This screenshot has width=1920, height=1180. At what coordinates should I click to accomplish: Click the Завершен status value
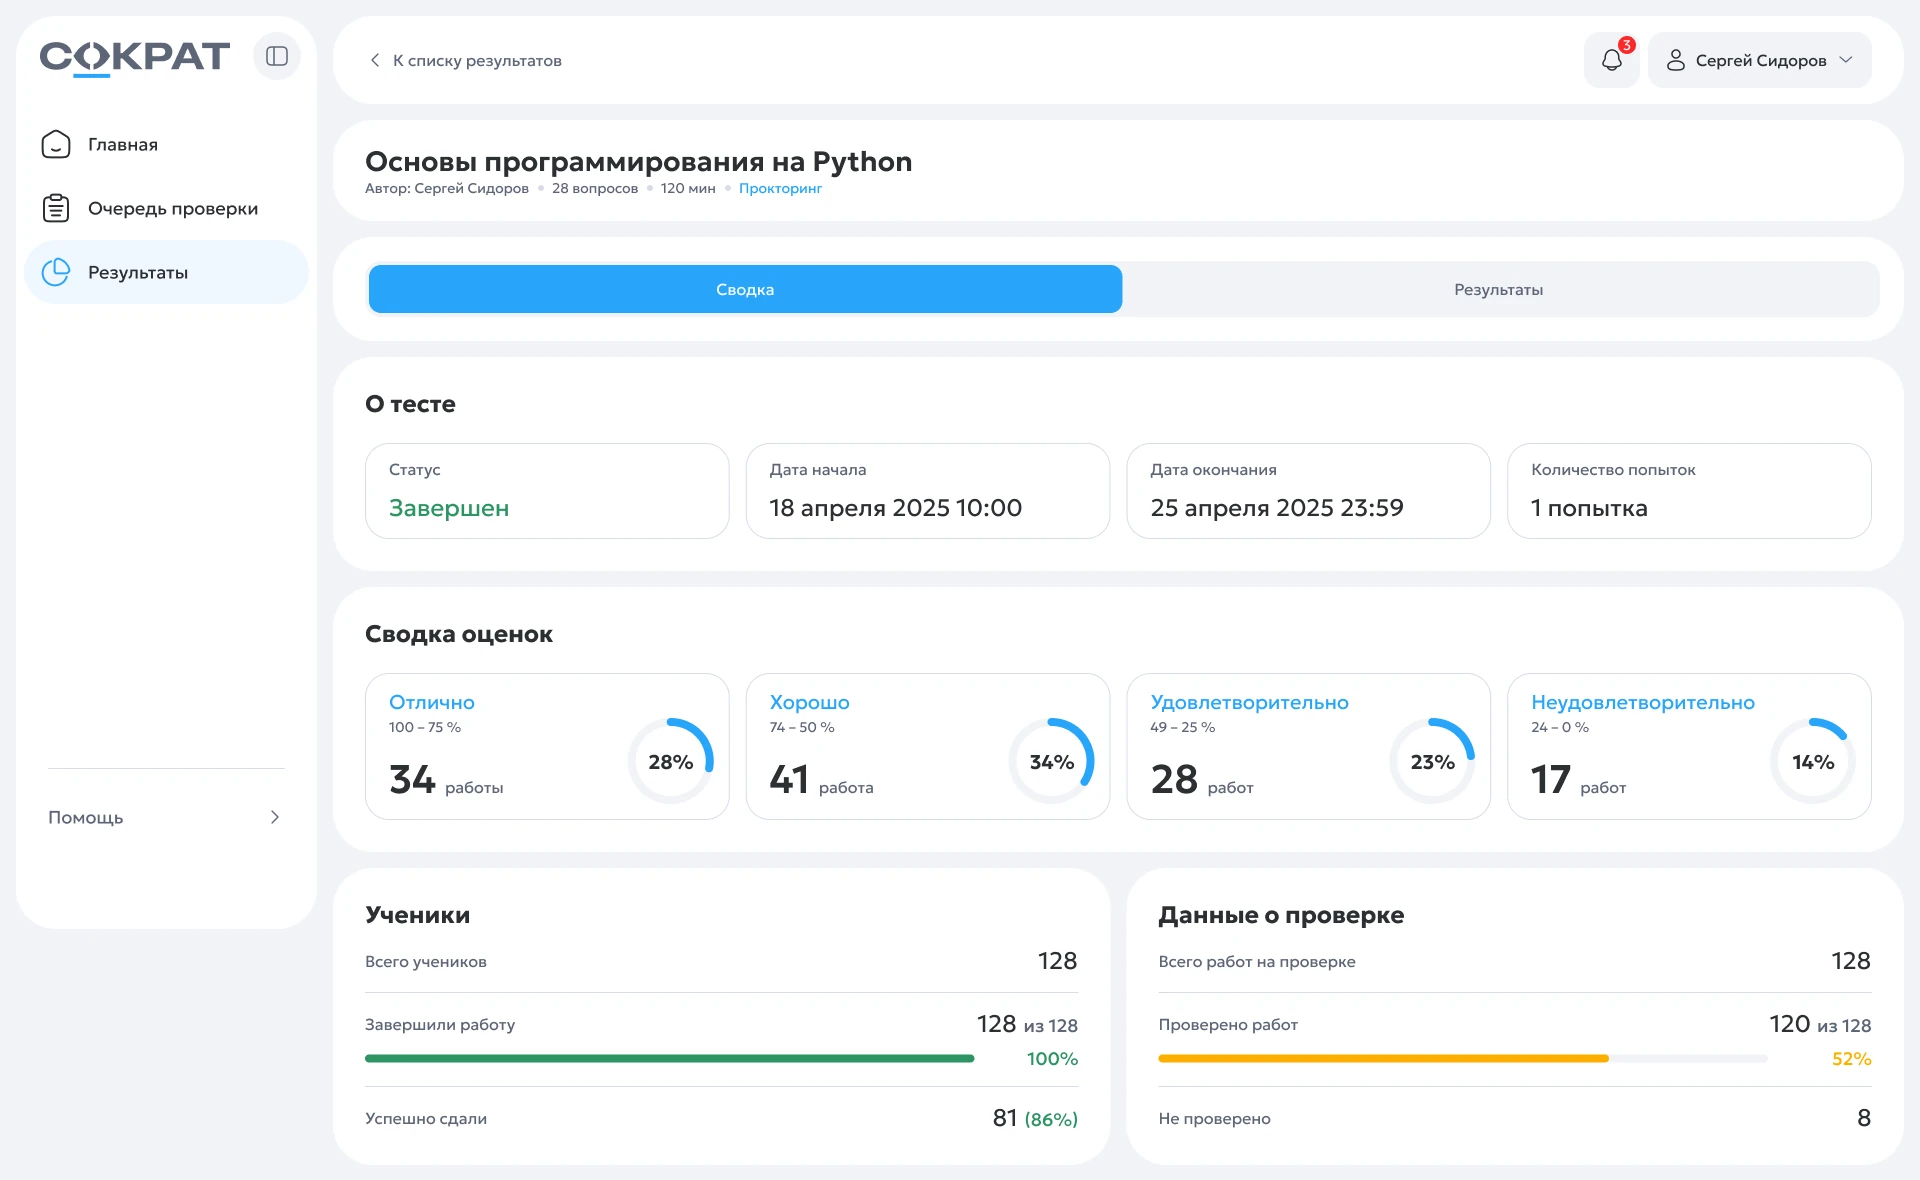tap(449, 508)
